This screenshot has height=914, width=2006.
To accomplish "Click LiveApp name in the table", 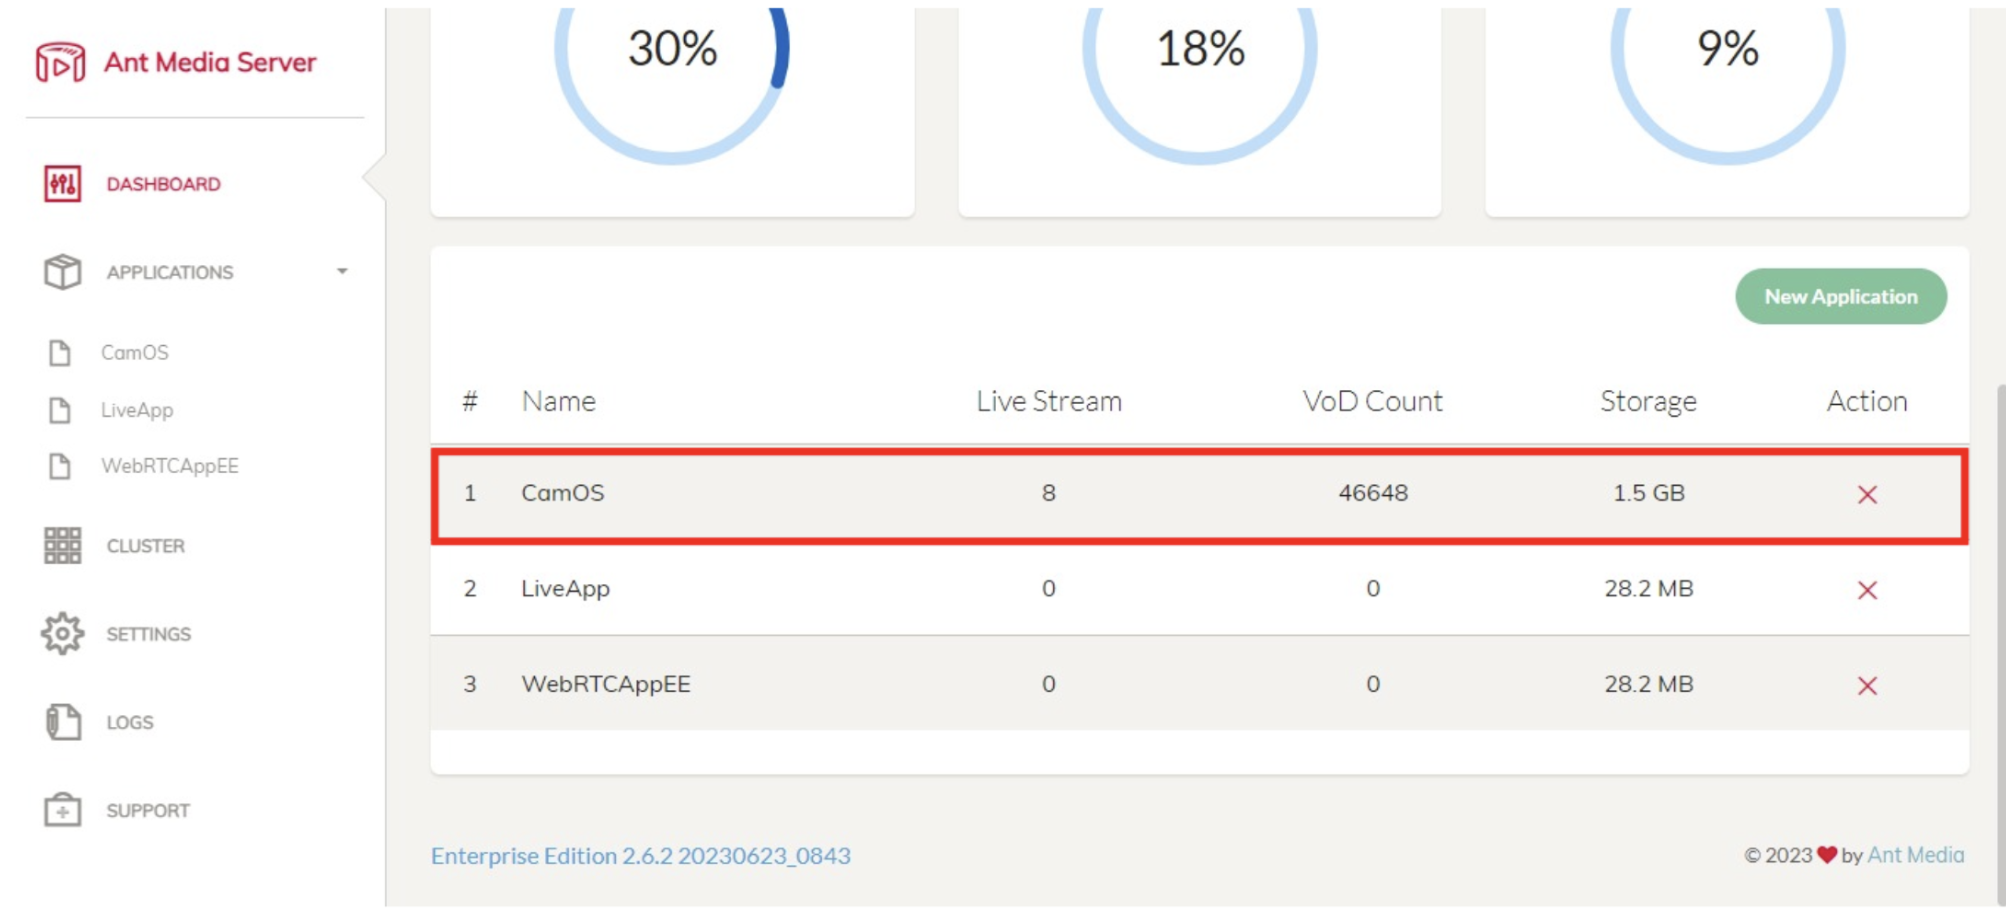I will point(565,589).
